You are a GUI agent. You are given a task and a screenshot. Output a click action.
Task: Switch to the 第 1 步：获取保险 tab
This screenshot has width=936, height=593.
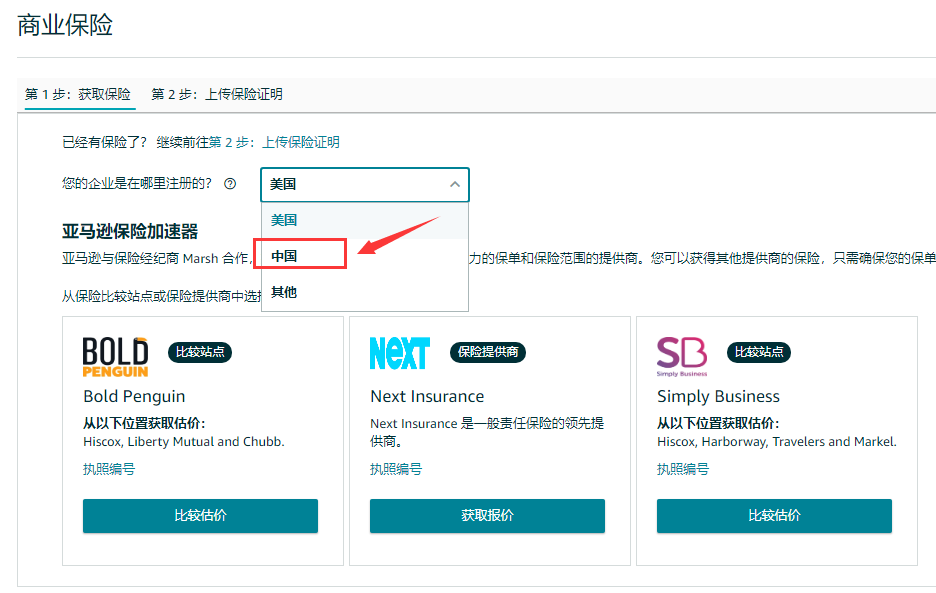click(x=78, y=94)
